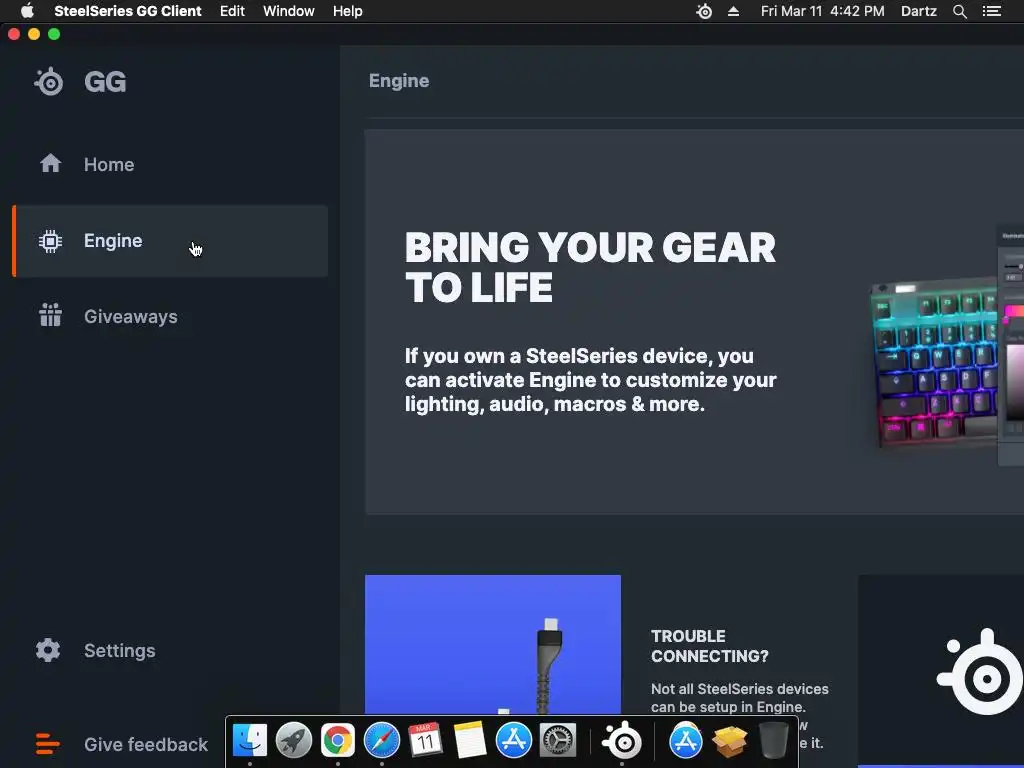This screenshot has width=1024, height=768.
Task: Open the SteelSeries GG Client menu
Action: (127, 11)
